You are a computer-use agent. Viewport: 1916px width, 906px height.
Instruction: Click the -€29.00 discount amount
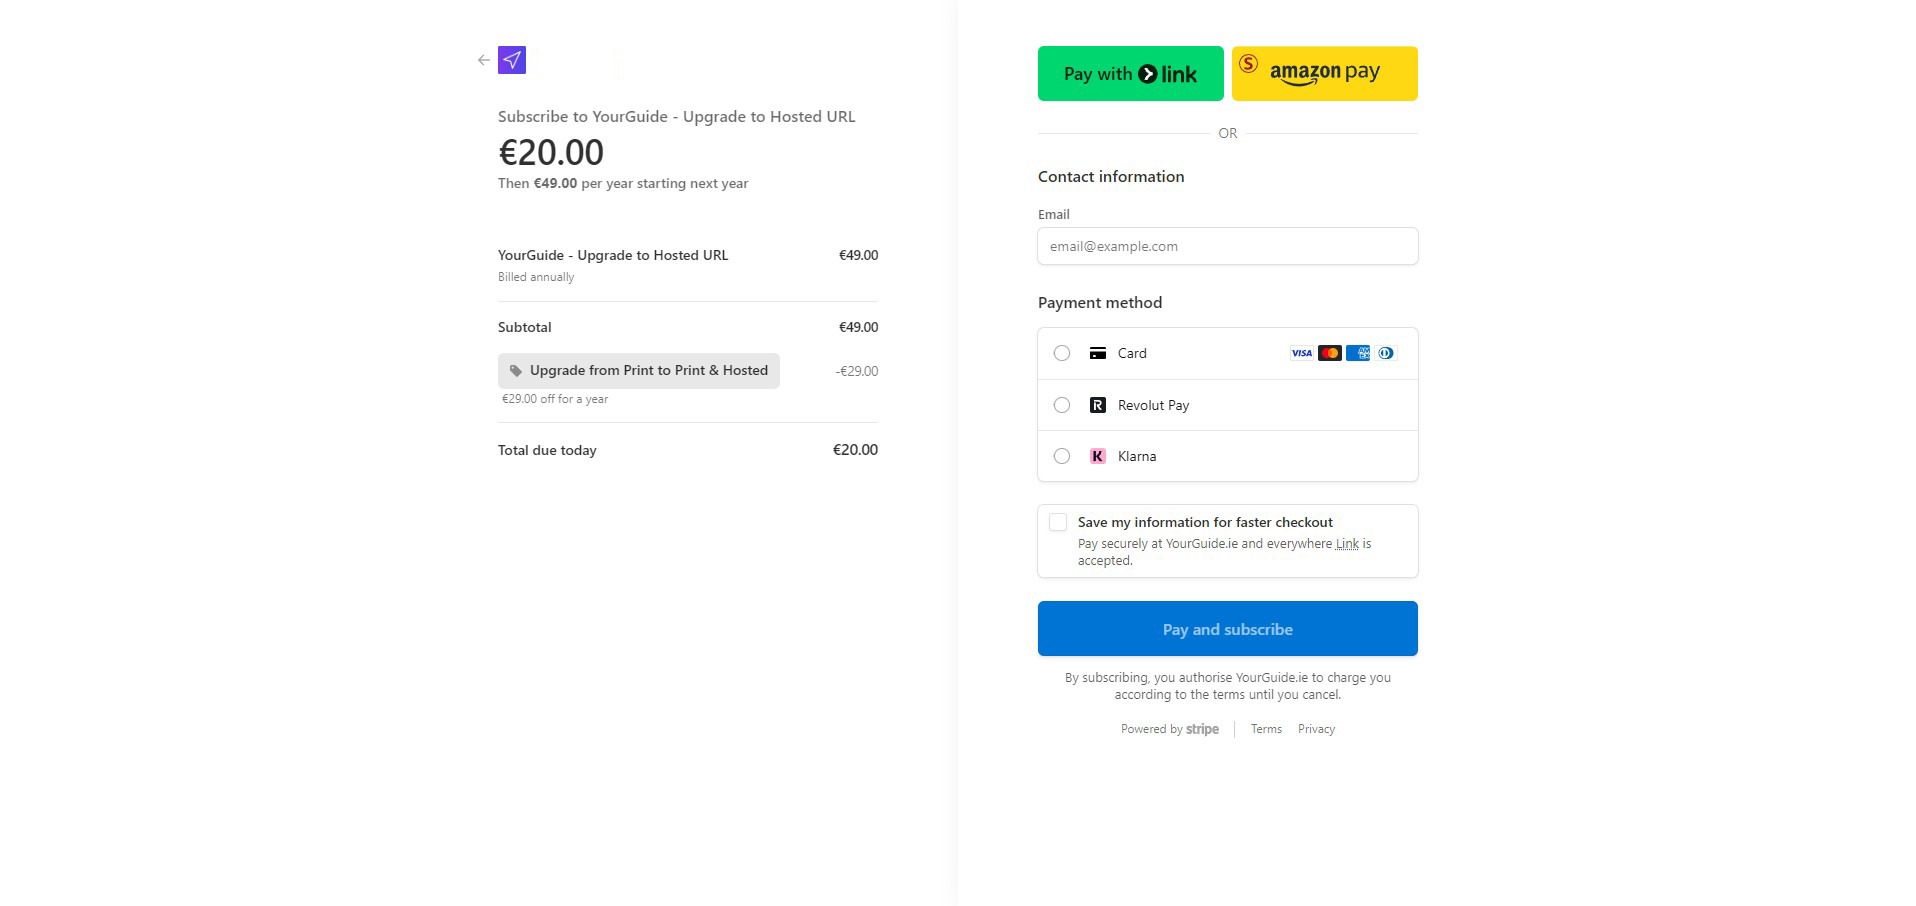click(857, 371)
